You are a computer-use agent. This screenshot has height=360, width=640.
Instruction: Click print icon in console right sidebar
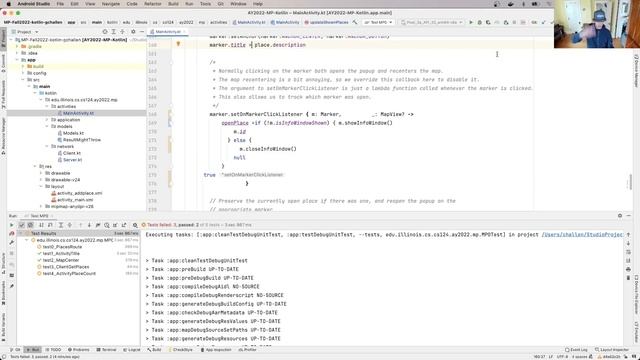pyautogui.click(x=628, y=269)
